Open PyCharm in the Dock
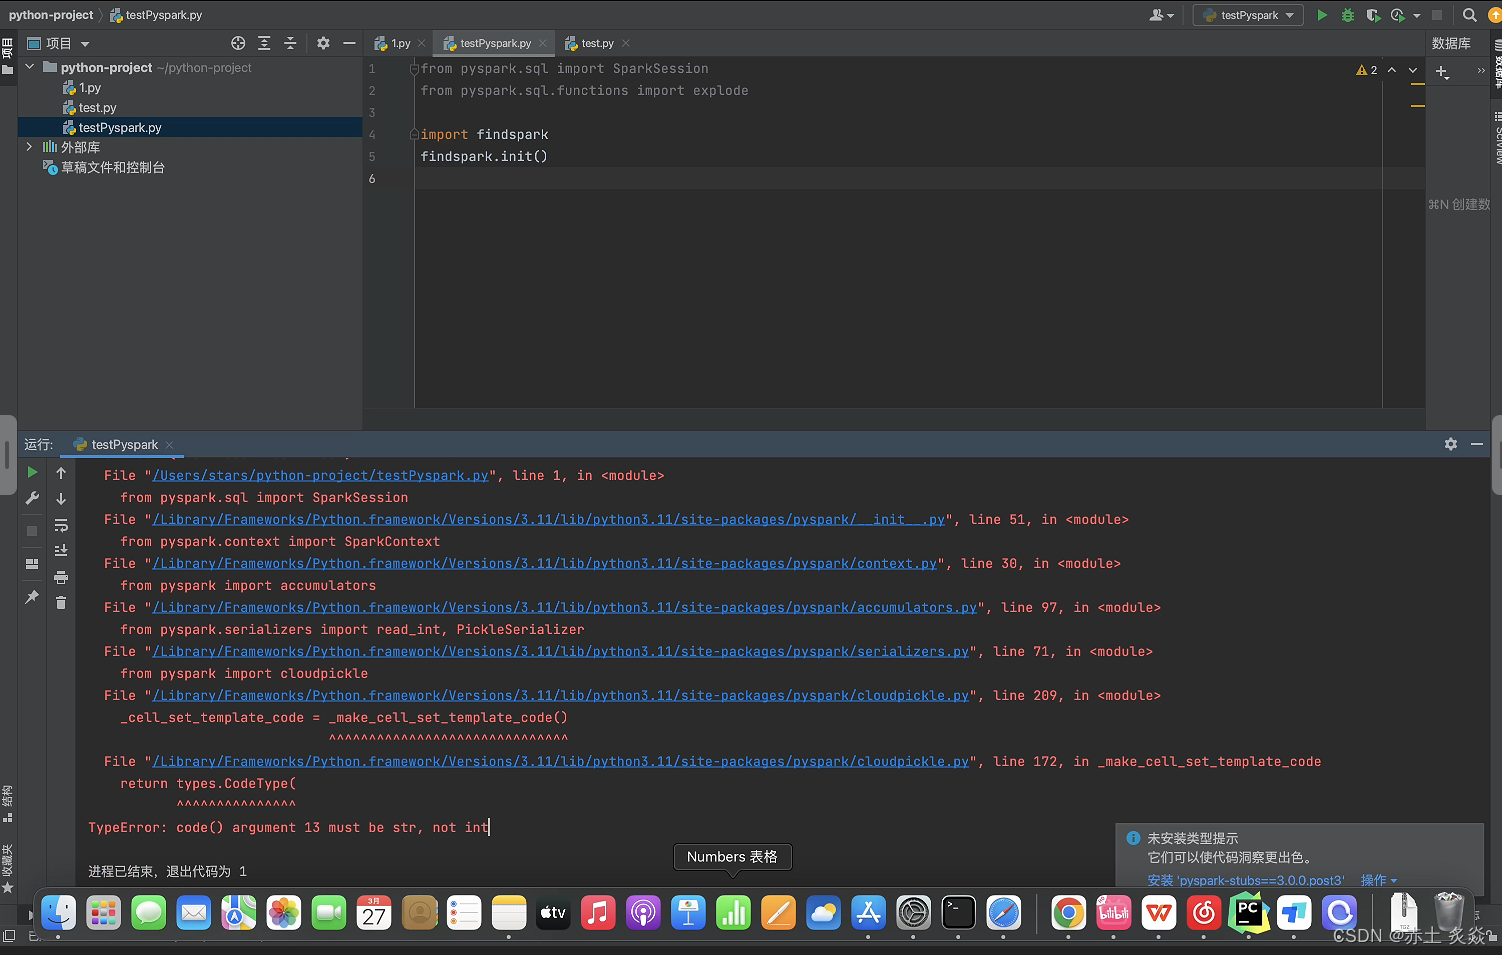The width and height of the screenshot is (1502, 955). coord(1249,913)
